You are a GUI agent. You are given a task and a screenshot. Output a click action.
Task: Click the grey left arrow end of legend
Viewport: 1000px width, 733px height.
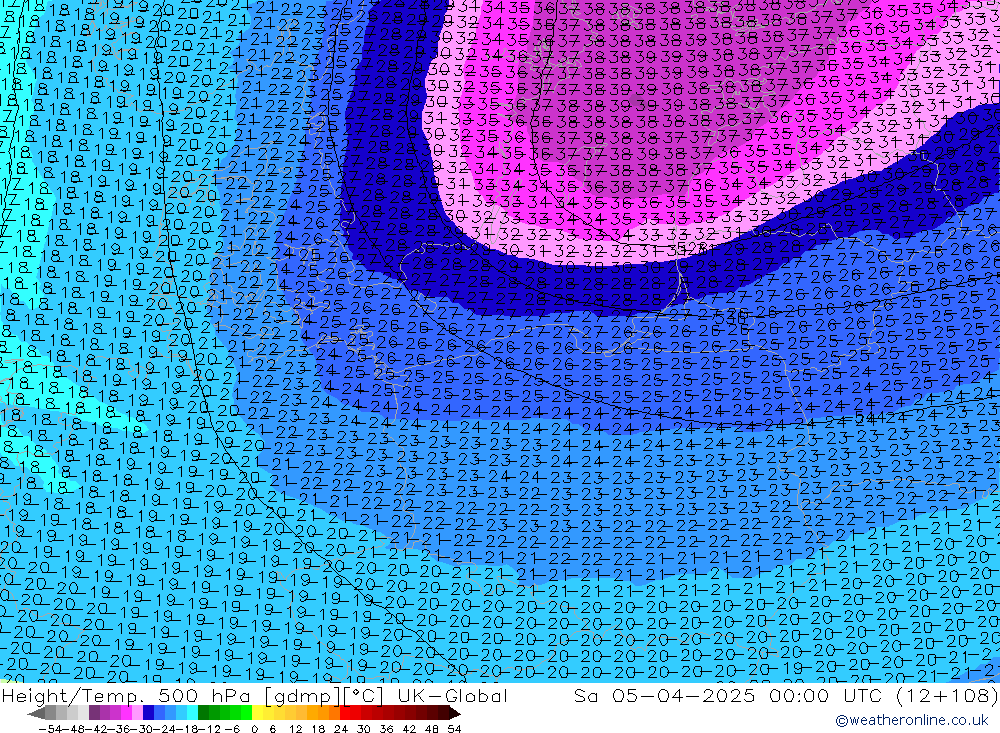pyautogui.click(x=36, y=713)
